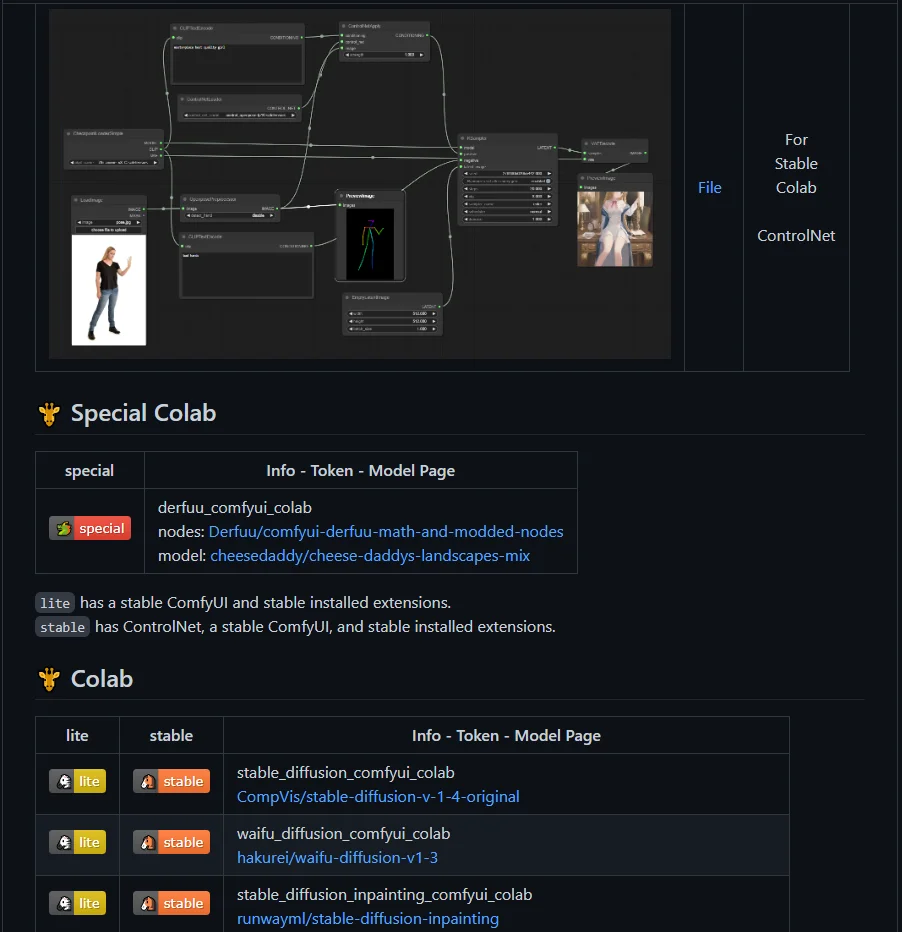Click the red special Colab badge
This screenshot has height=932, width=902.
pyautogui.click(x=90, y=528)
